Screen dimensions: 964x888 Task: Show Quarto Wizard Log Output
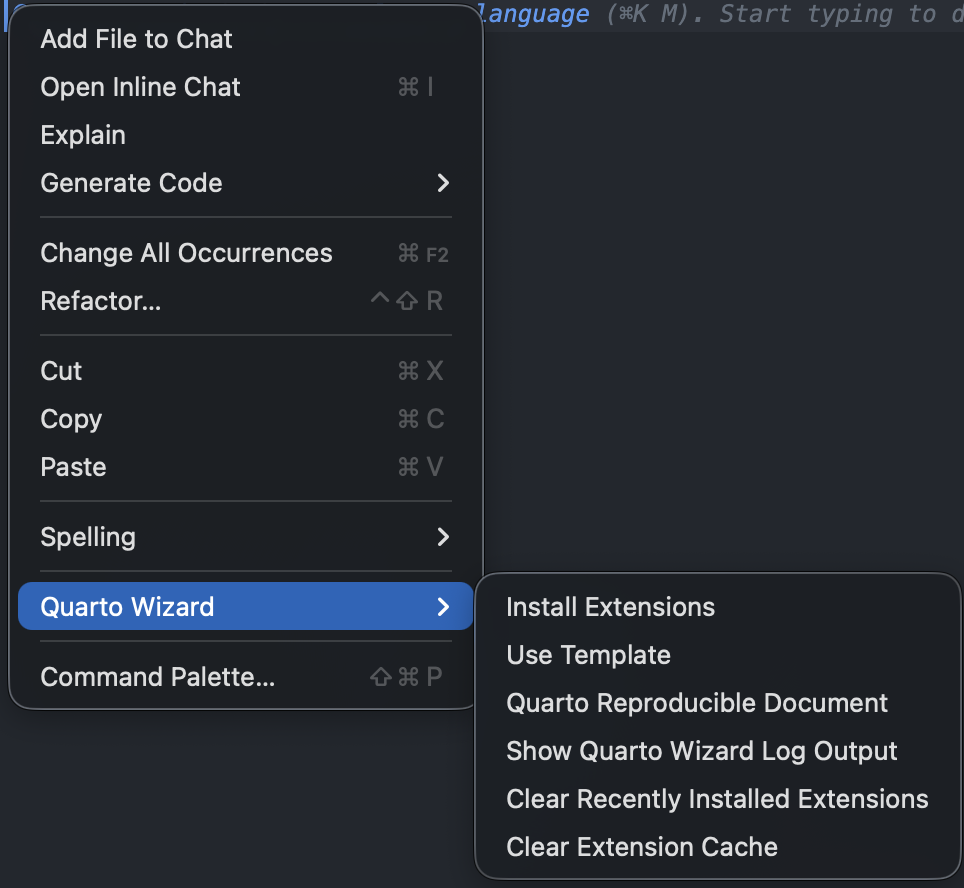coord(701,751)
